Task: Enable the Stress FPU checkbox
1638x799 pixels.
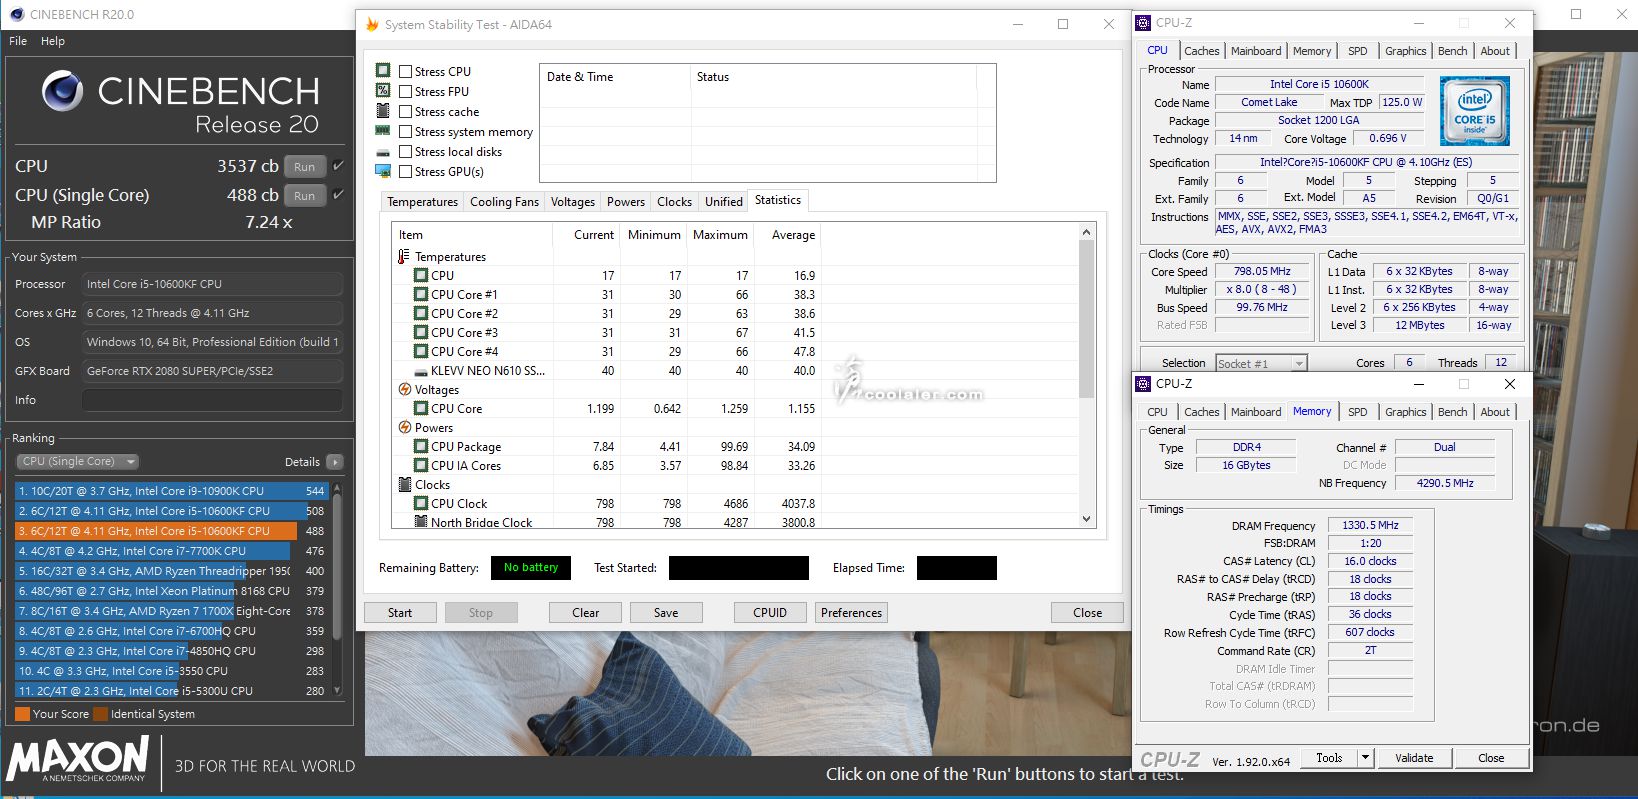Action: 405,92
